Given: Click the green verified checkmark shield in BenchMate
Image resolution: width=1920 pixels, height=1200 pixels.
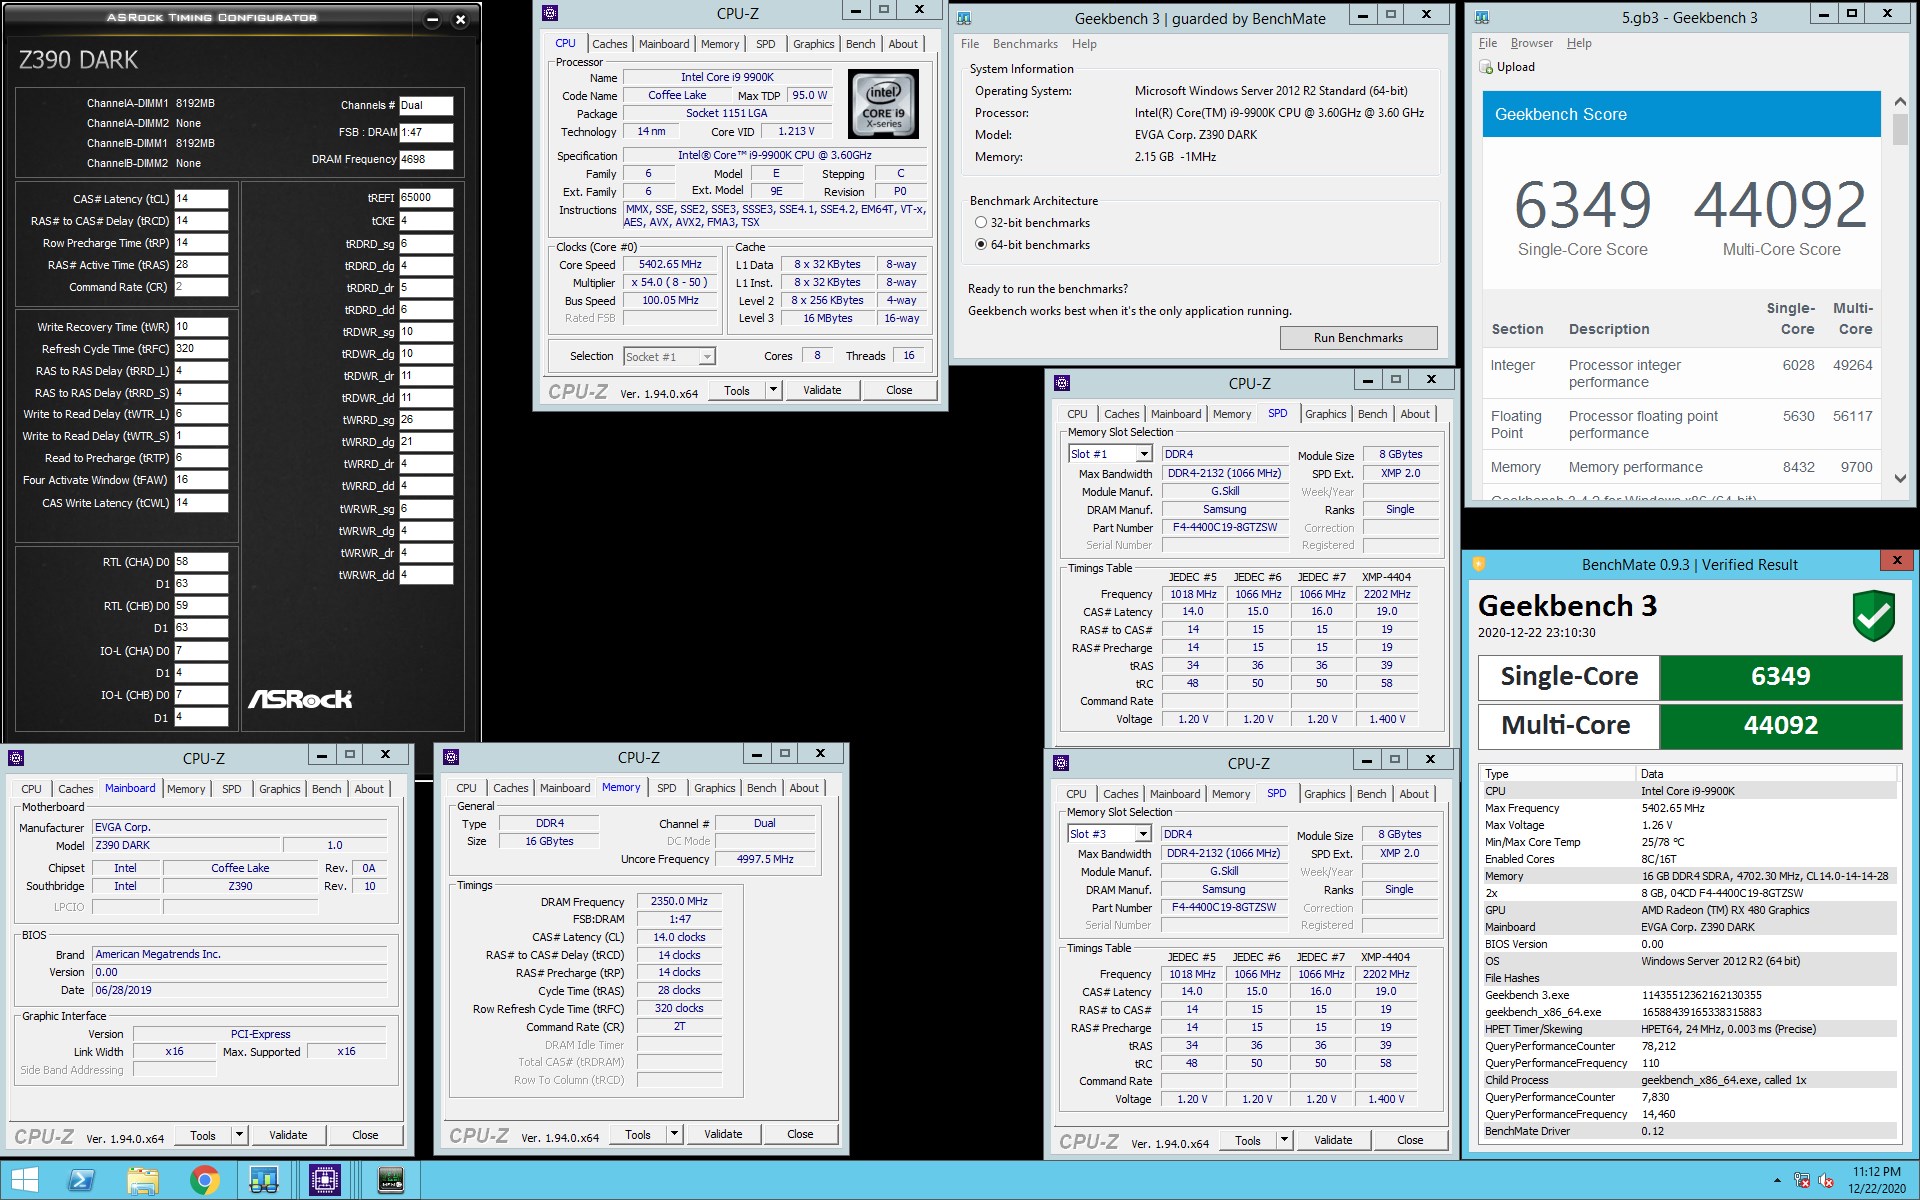Looking at the screenshot, I should pos(1873,615).
